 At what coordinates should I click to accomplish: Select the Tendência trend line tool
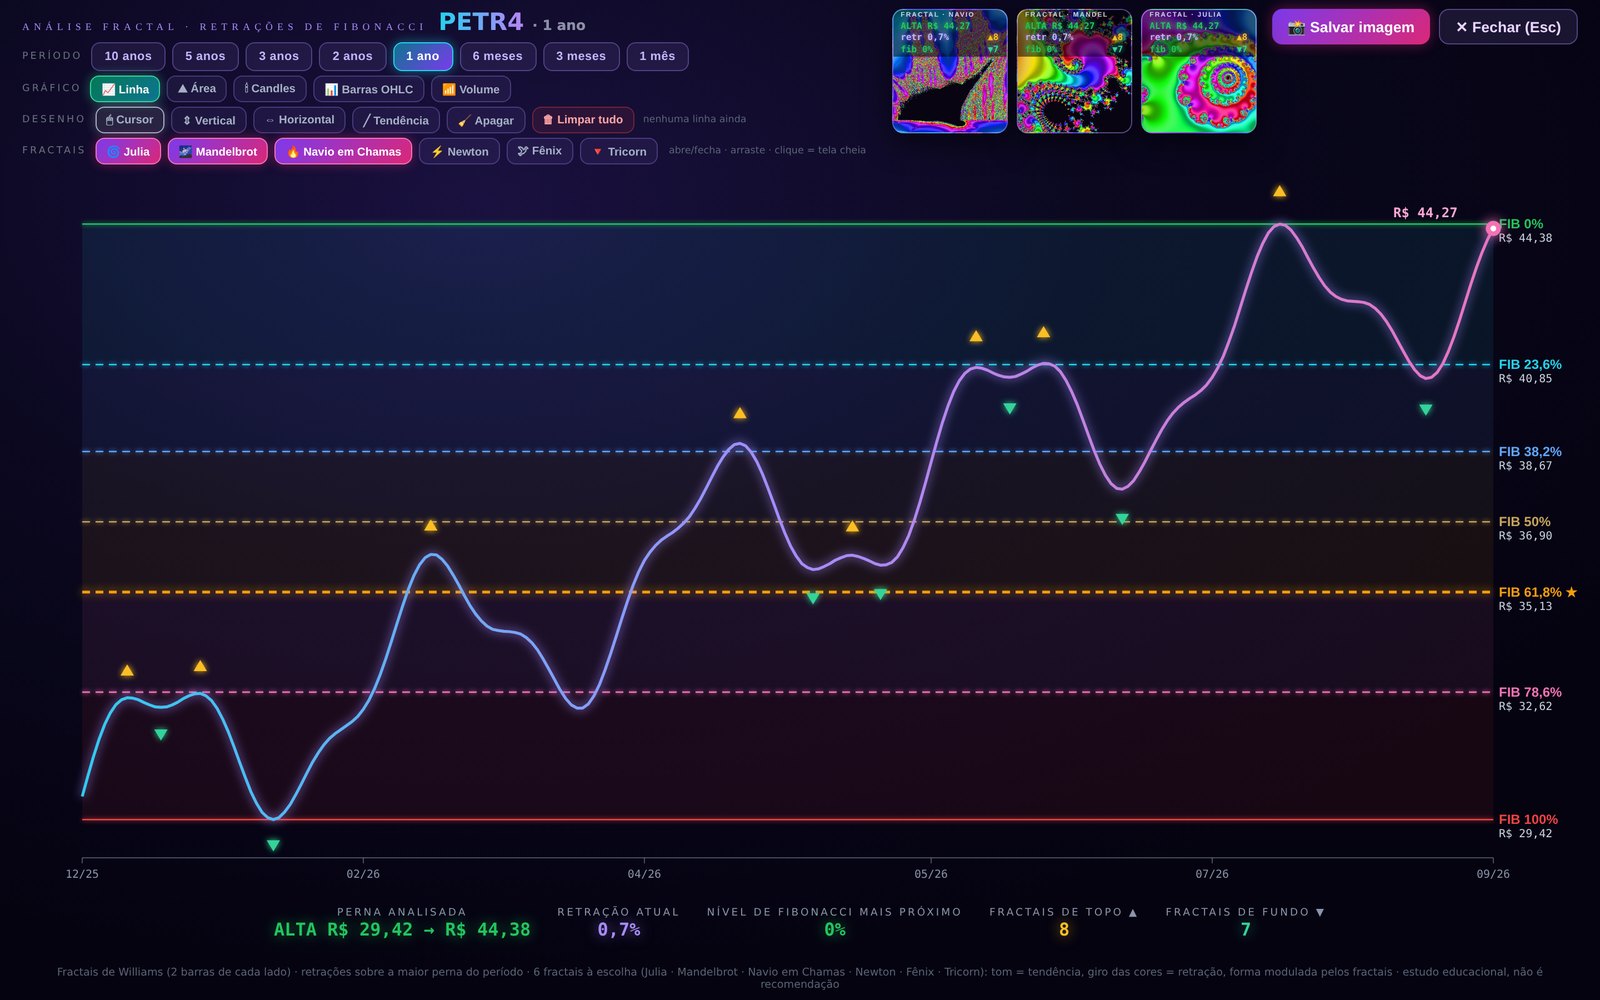396,120
